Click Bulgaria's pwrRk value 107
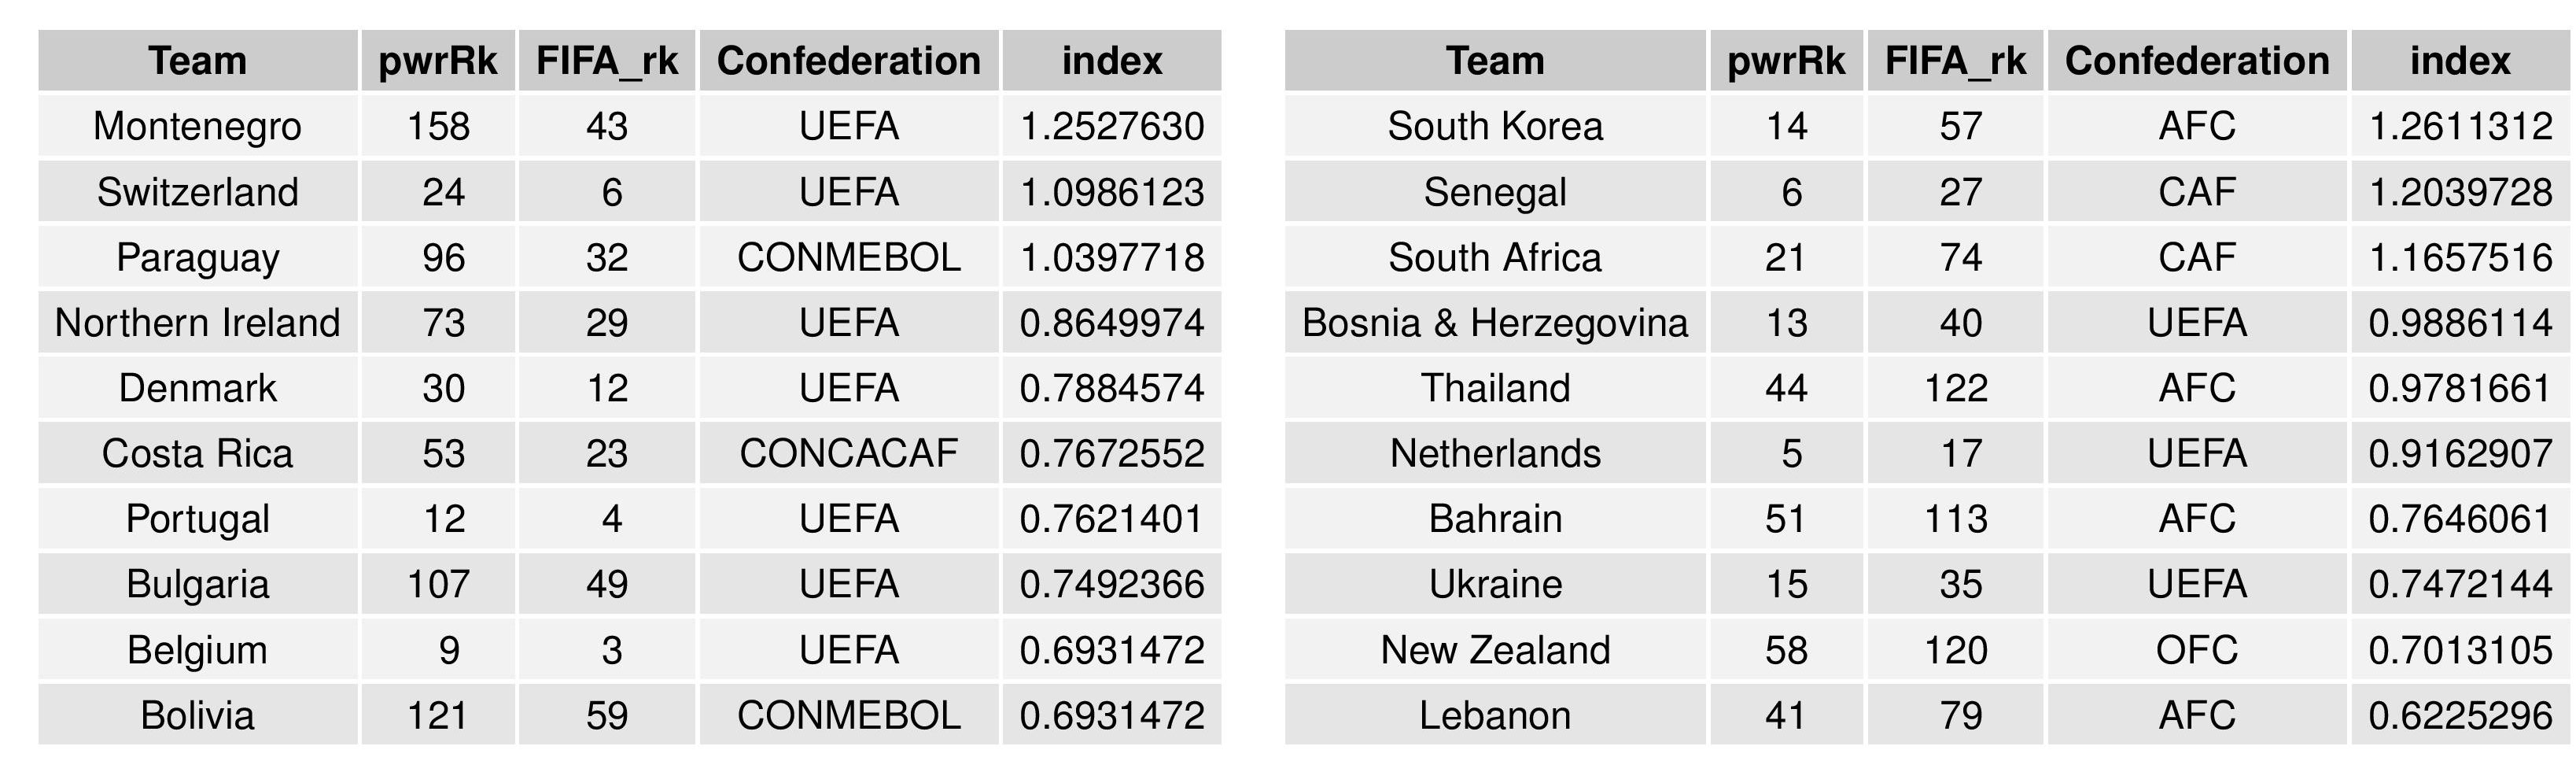Screen dimensions: 2576x772 click(x=438, y=584)
